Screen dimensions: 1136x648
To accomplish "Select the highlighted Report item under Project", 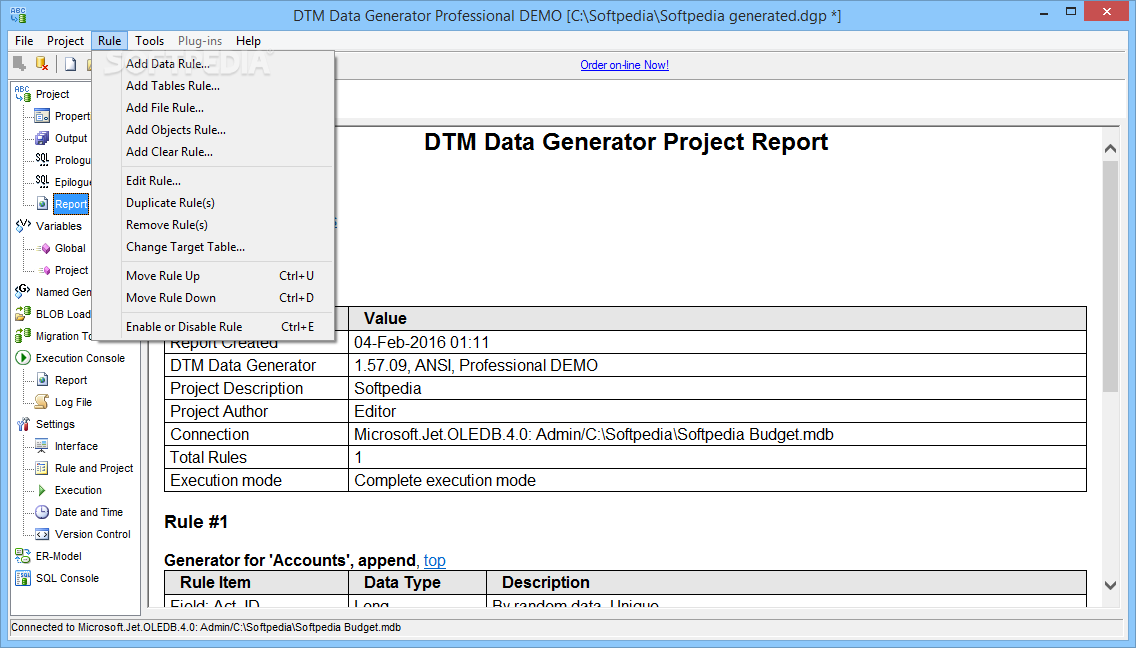I will coord(71,204).
